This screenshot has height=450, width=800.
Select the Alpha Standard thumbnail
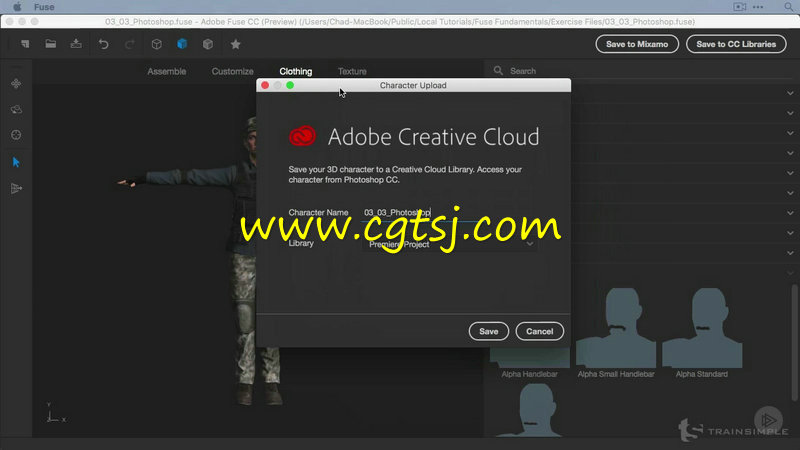tap(702, 329)
